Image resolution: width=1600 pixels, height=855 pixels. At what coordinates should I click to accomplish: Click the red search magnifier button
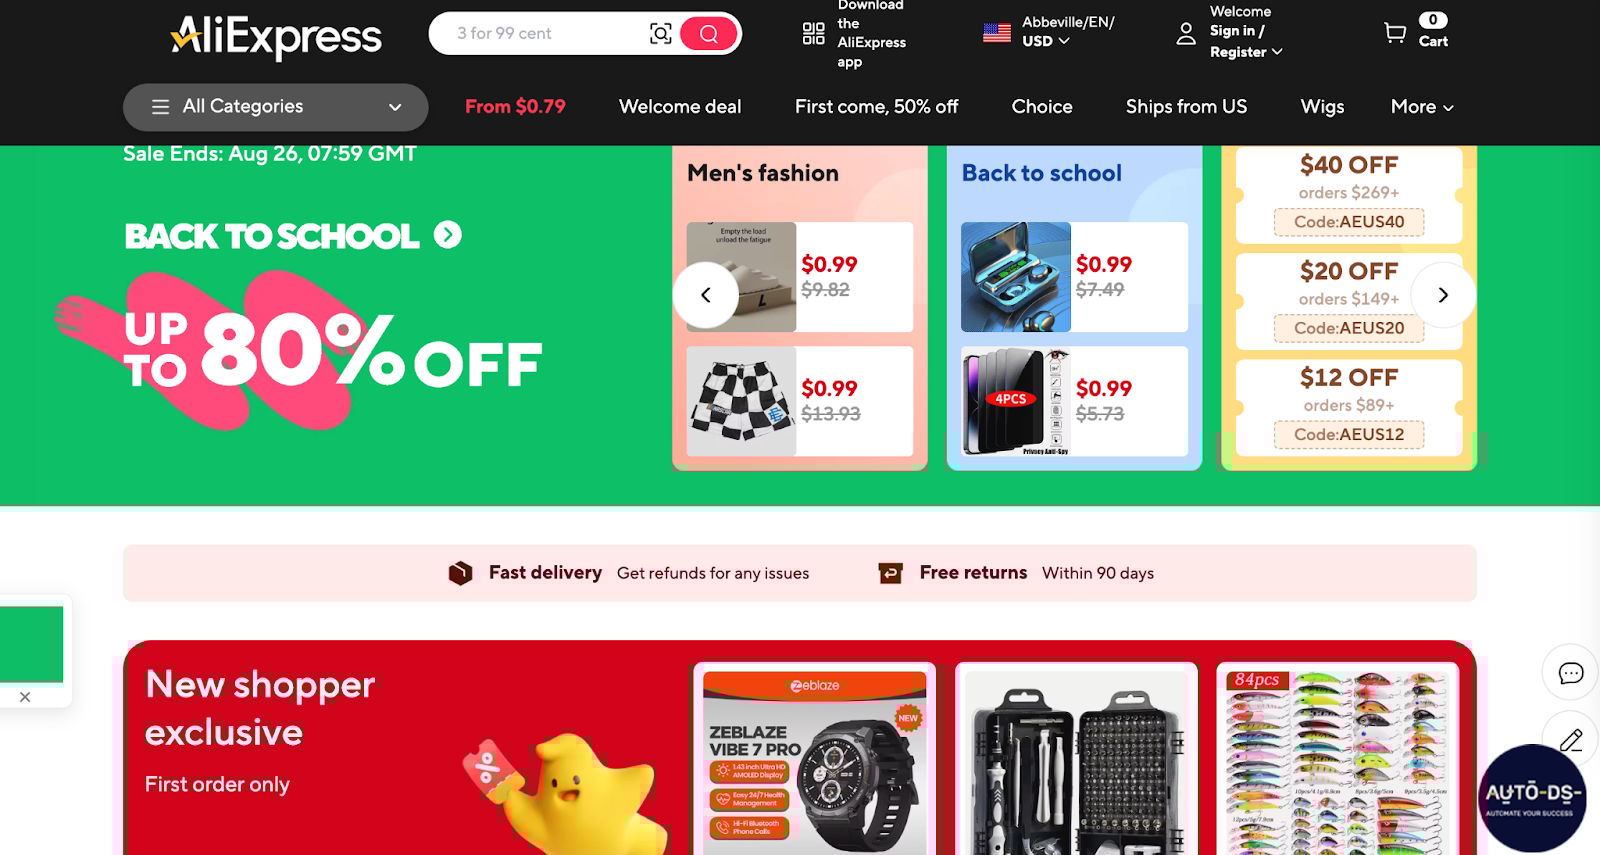click(708, 34)
